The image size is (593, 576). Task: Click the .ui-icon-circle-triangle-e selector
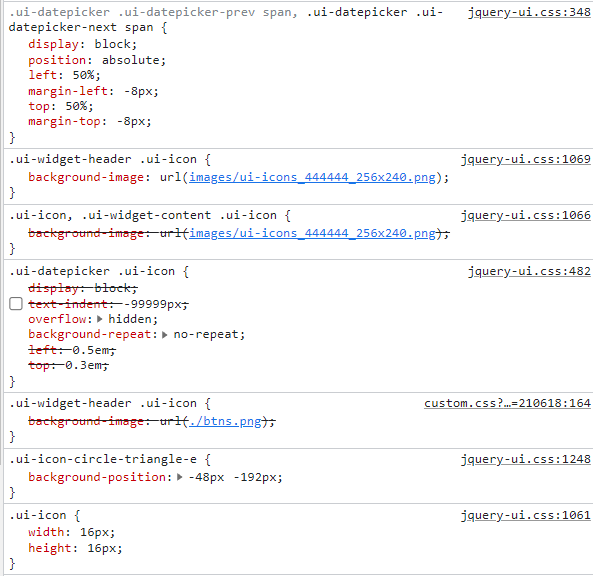tap(103, 459)
